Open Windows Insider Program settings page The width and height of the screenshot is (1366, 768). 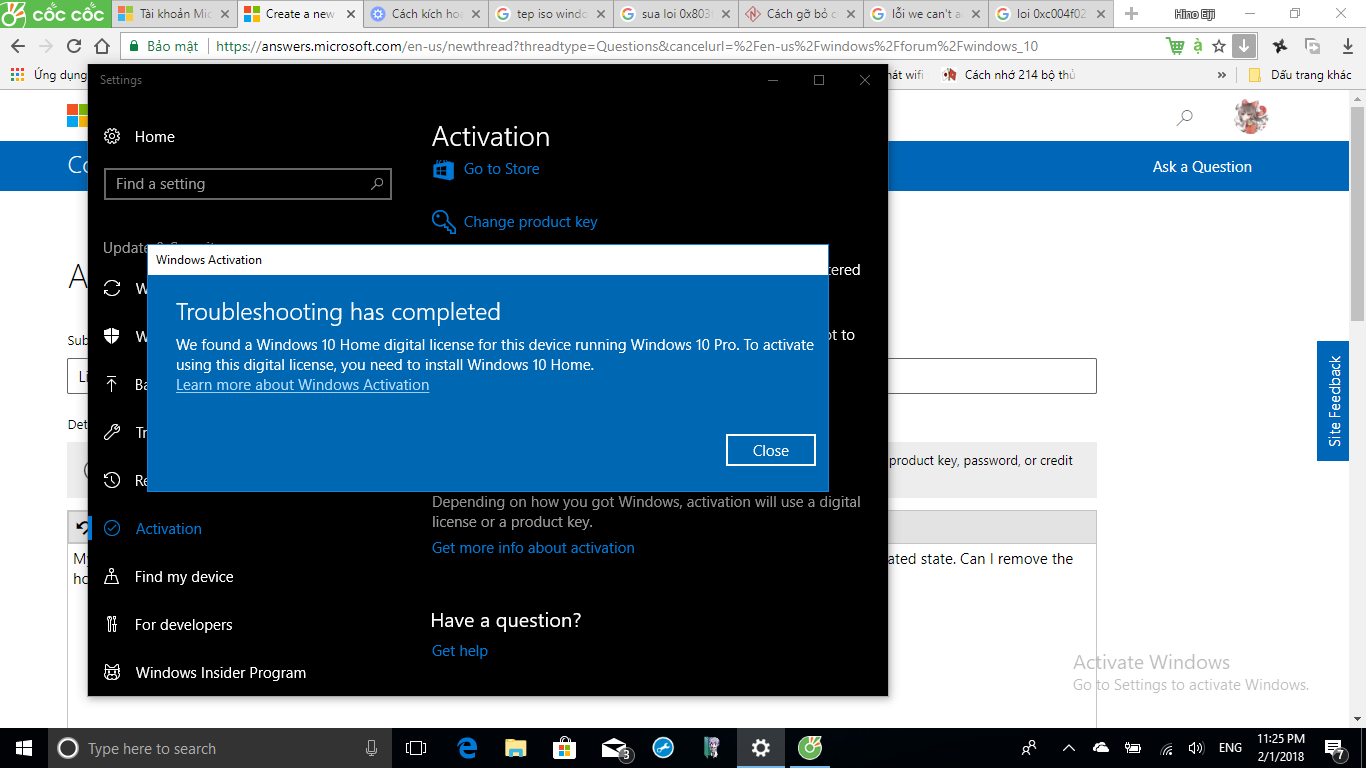click(x=220, y=673)
